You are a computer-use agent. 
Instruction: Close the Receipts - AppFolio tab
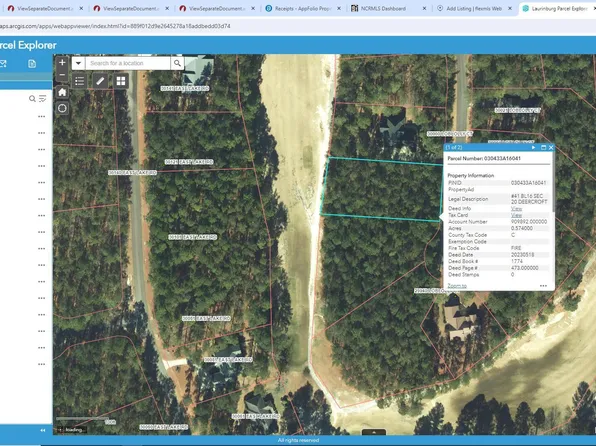pyautogui.click(x=339, y=8)
